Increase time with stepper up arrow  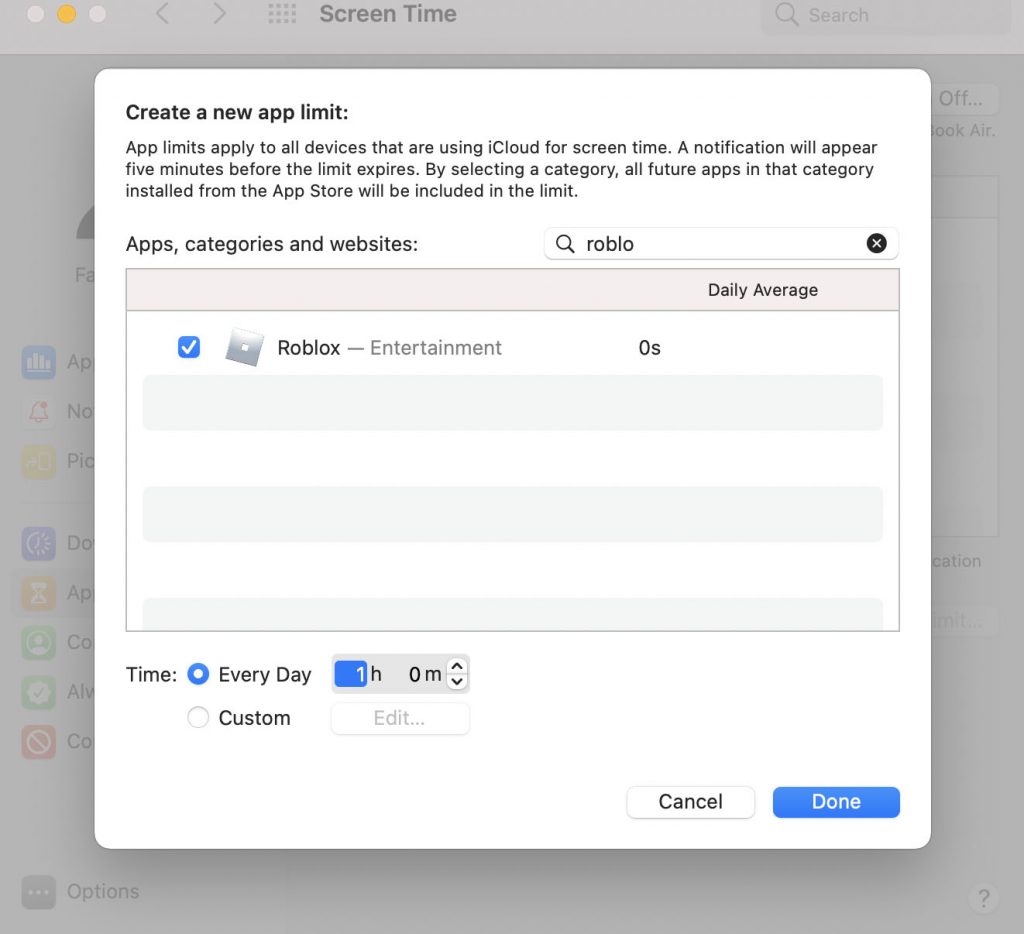pos(457,666)
